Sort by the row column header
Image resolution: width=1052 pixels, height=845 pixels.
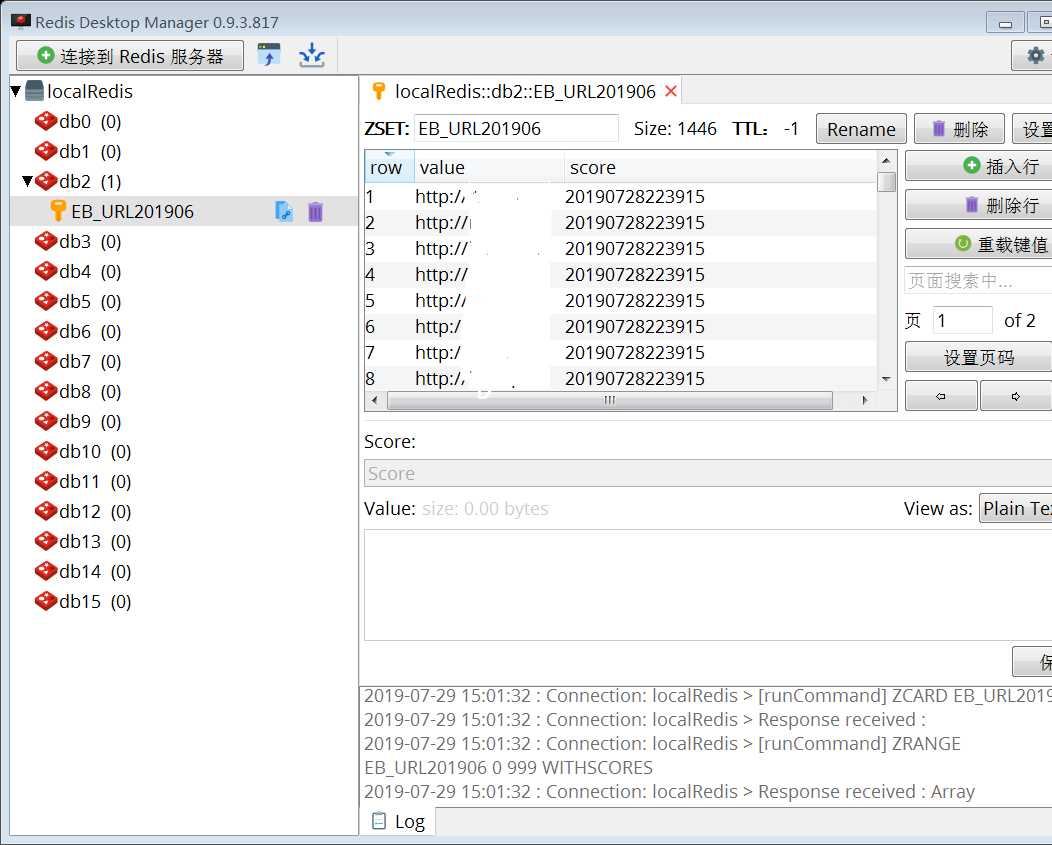(x=388, y=168)
